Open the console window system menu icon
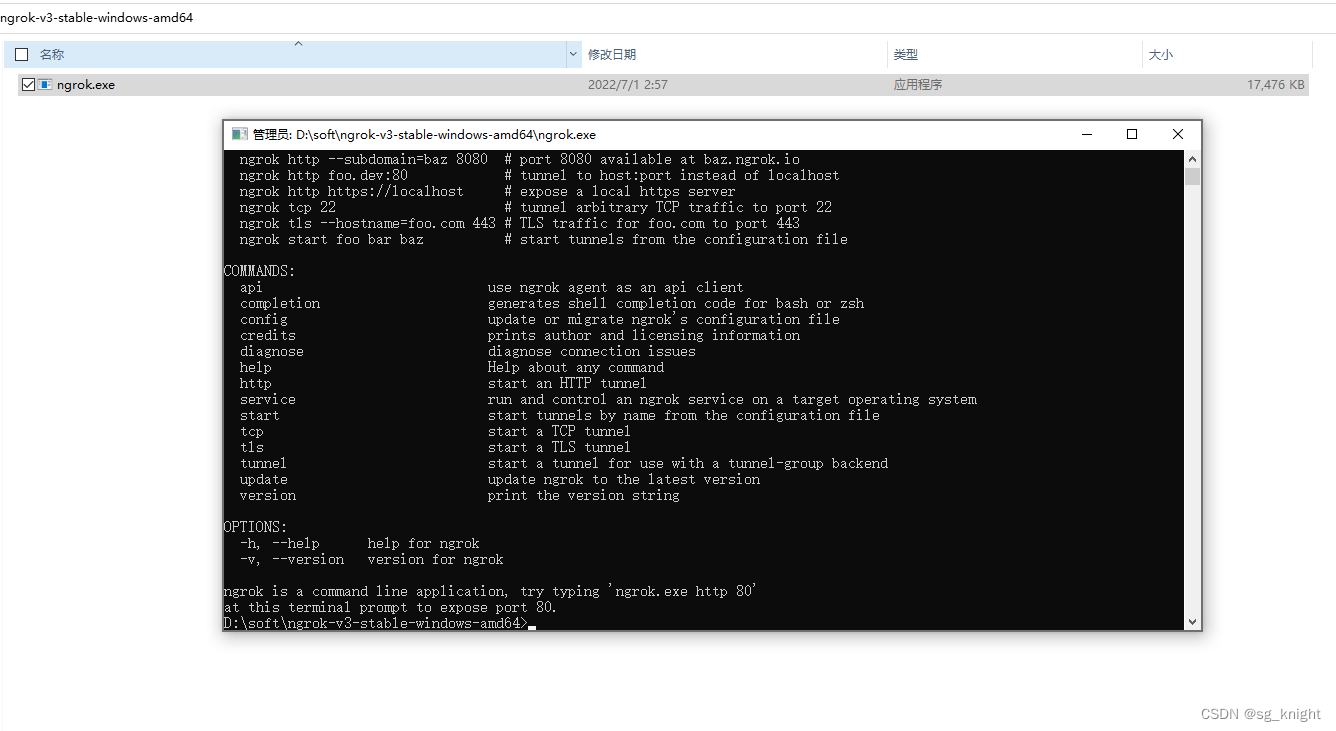The width and height of the screenshot is (1336, 731). point(239,134)
